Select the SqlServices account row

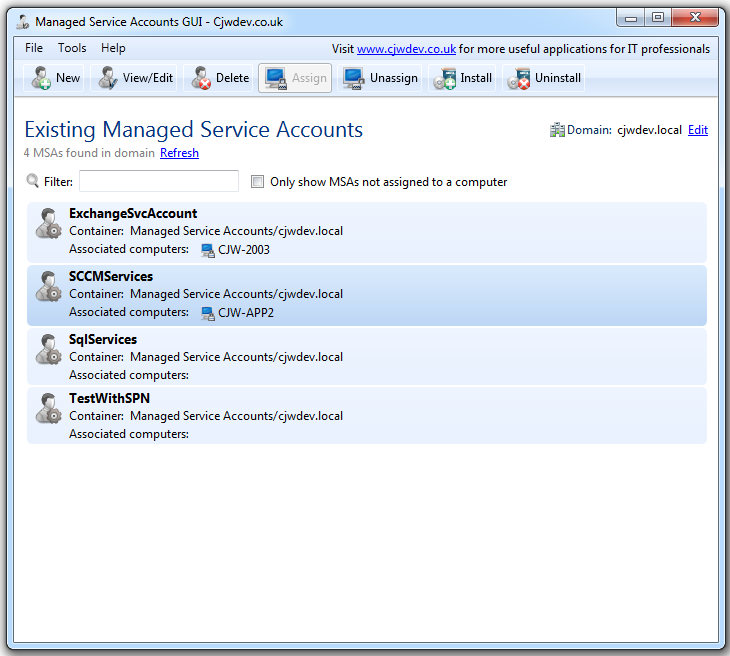click(366, 357)
